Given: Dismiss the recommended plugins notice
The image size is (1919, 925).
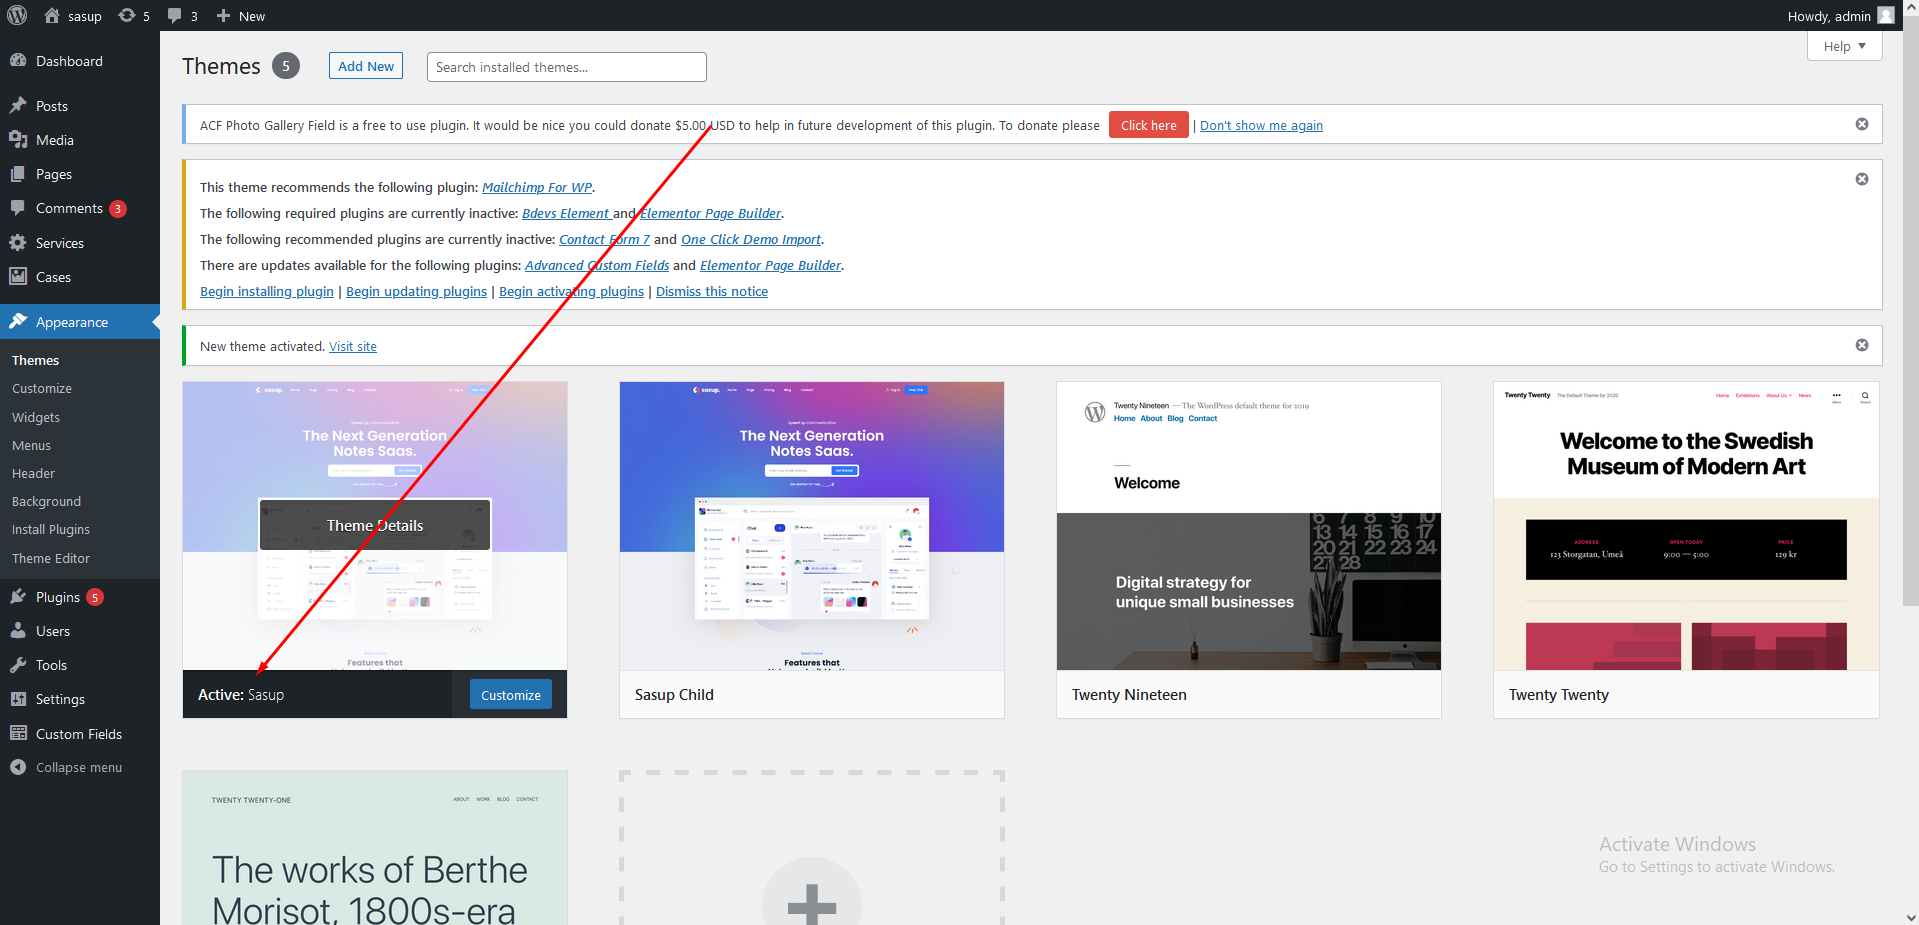Looking at the screenshot, I should pyautogui.click(x=1862, y=179).
